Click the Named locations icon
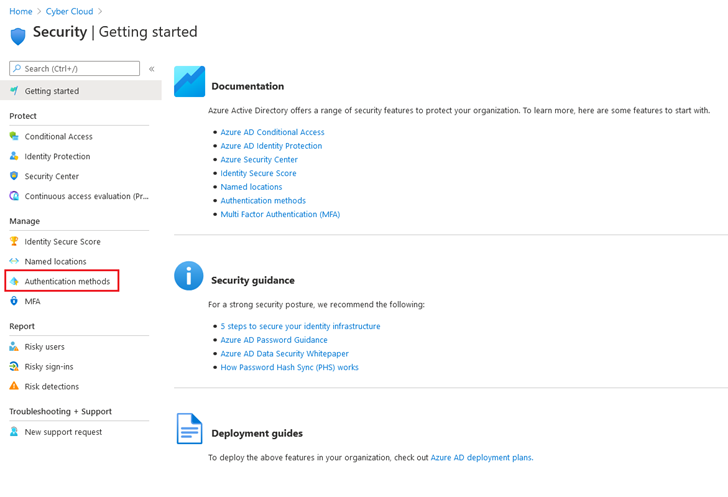728x497 pixels. click(x=14, y=261)
